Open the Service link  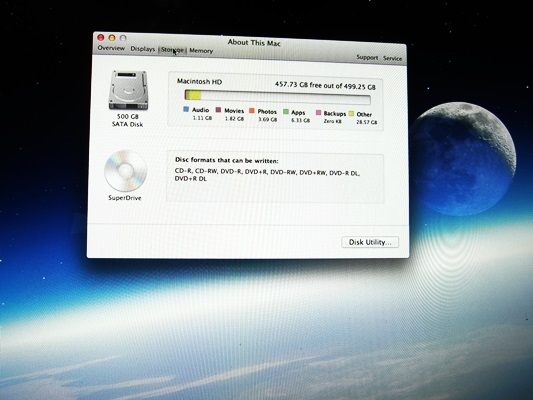pos(392,58)
